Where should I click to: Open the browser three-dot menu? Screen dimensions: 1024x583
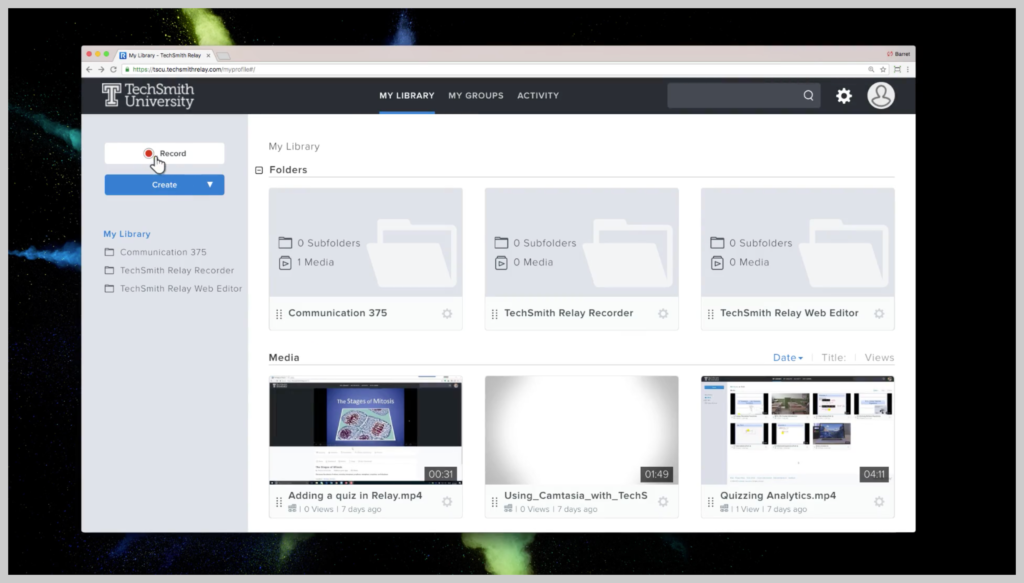point(907,69)
